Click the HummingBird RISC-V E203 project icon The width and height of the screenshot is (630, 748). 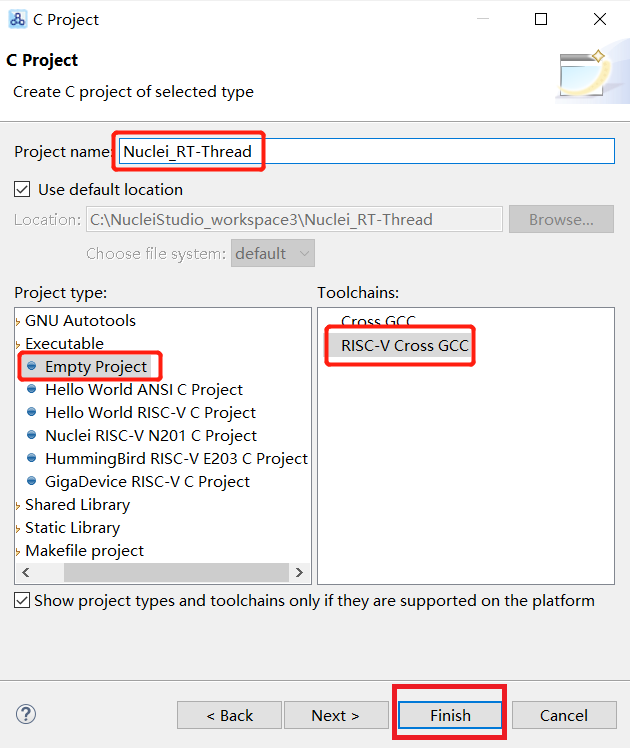(x=33, y=459)
